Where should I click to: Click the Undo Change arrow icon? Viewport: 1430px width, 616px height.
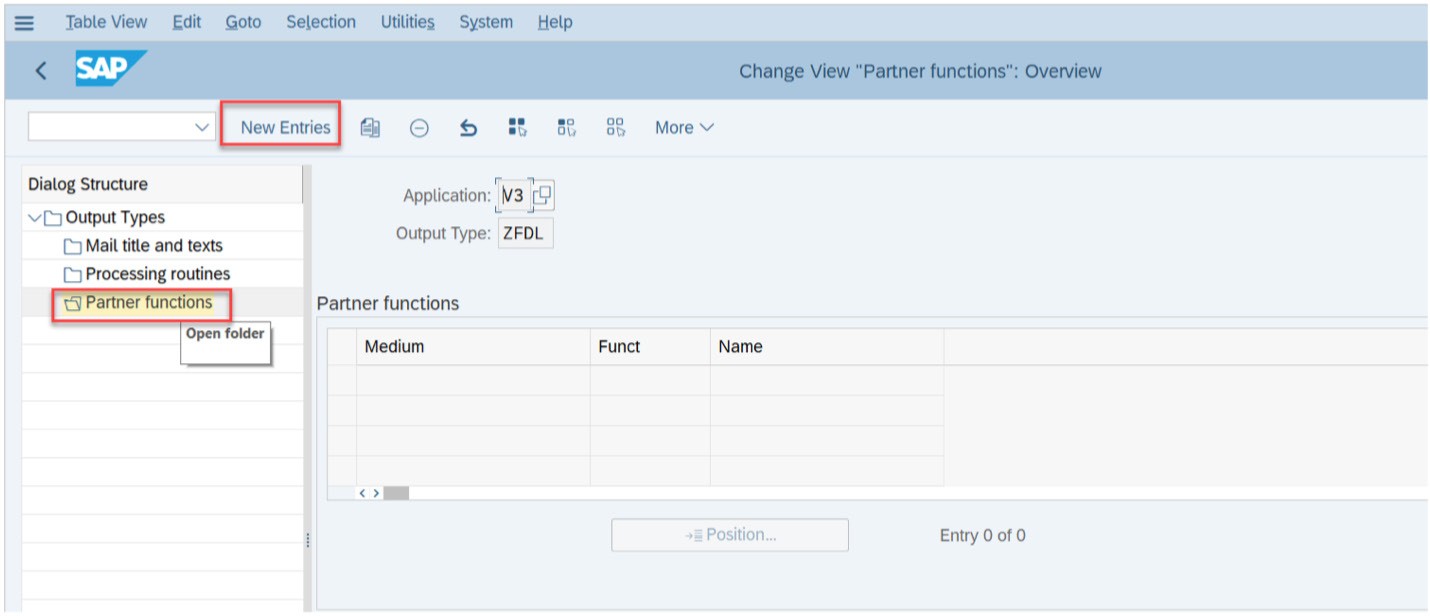tap(468, 127)
